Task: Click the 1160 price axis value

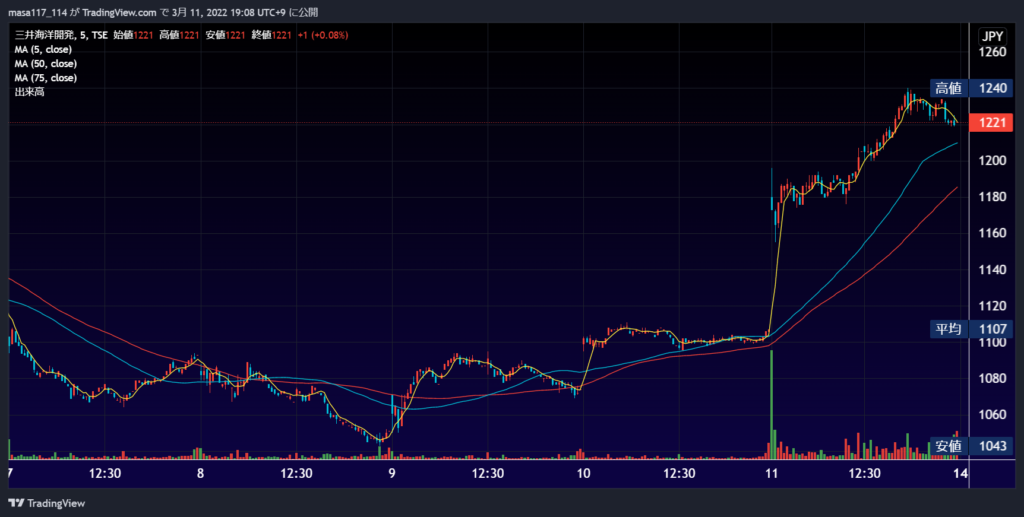Action: pos(992,233)
